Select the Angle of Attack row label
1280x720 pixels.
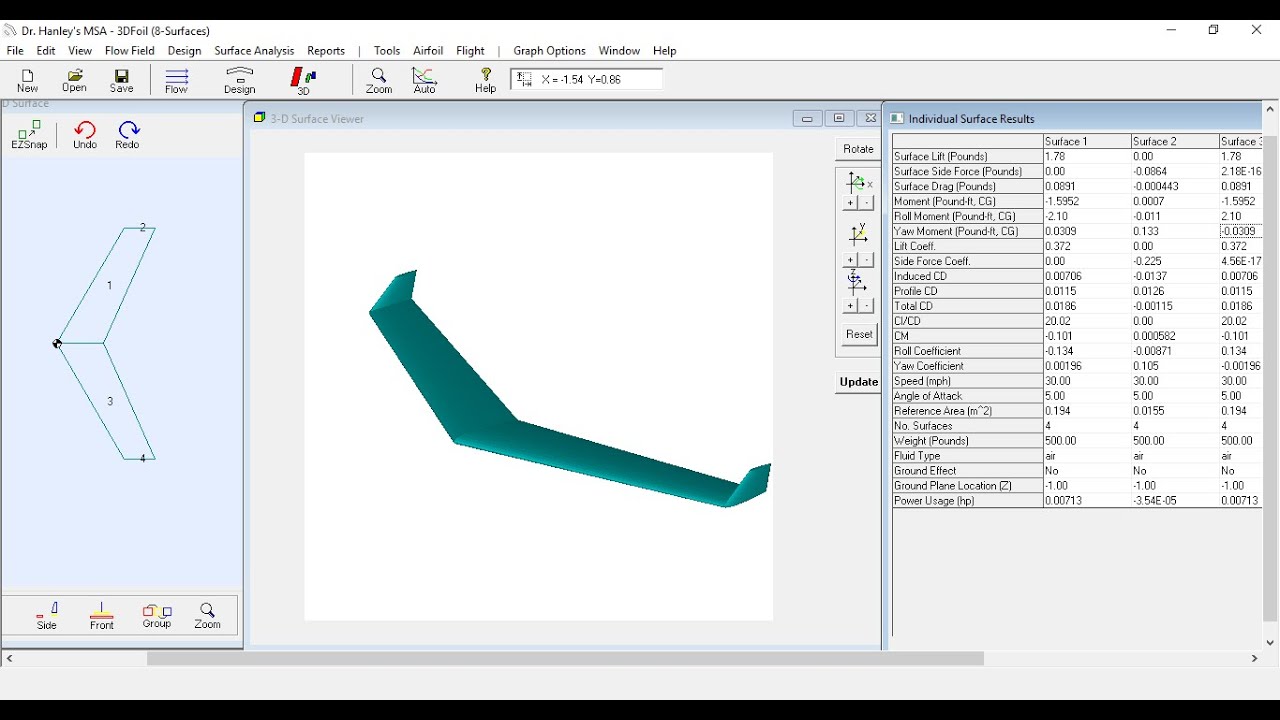[967, 397]
